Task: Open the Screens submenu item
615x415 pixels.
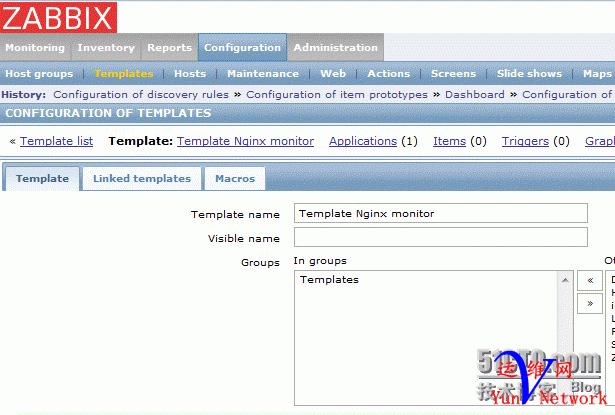Action: [x=453, y=73]
